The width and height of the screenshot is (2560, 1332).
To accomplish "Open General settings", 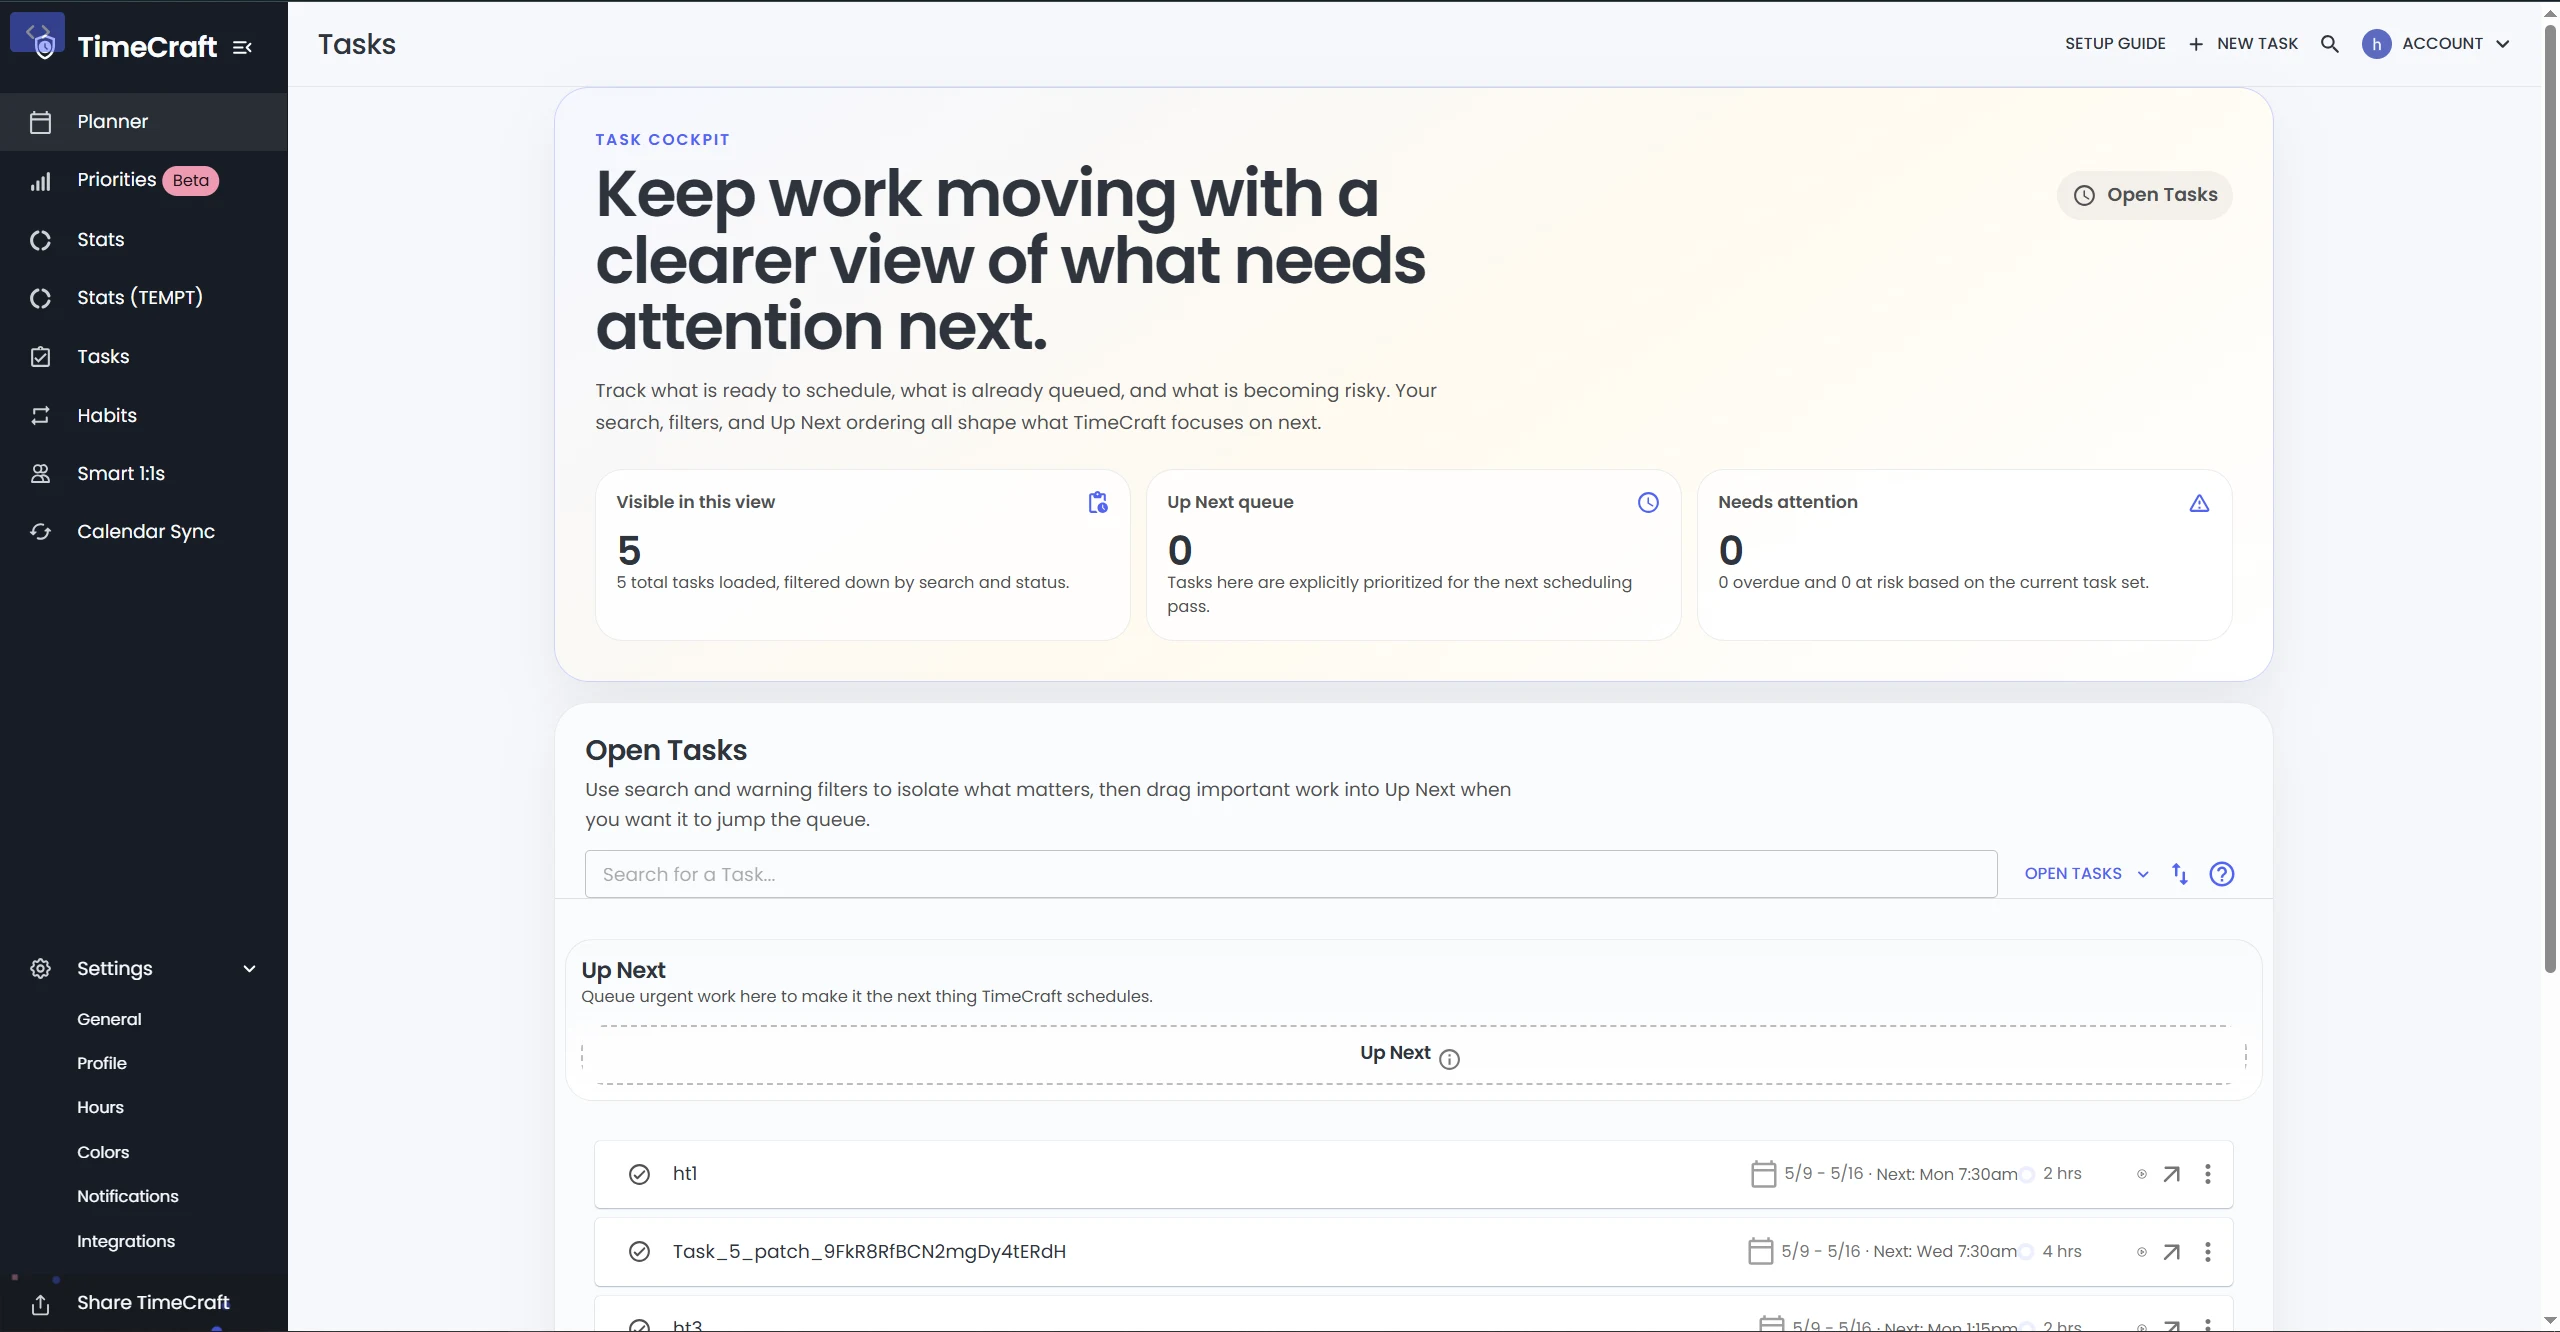I will pyautogui.click(x=109, y=1019).
